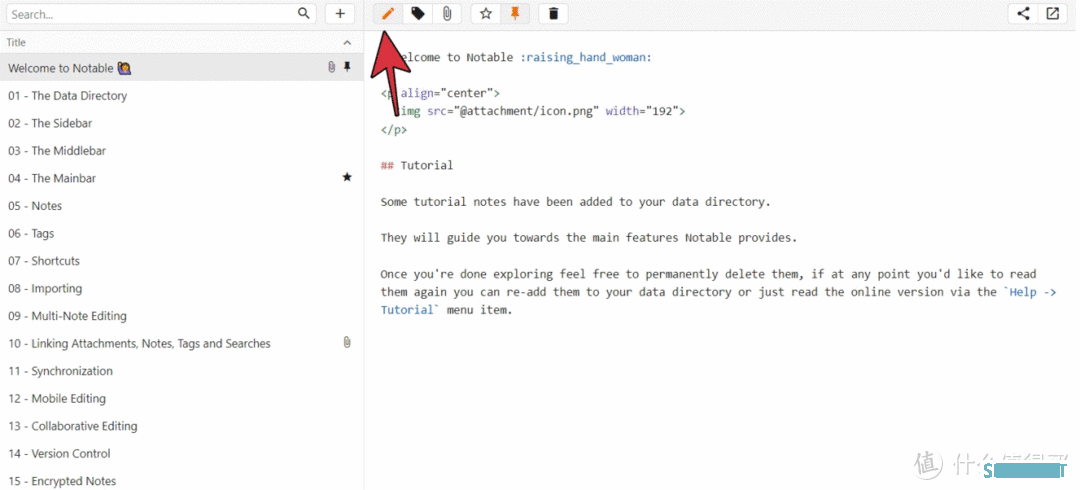Image resolution: width=1080 pixels, height=490 pixels.
Task: Open note 07 - Shortcuts
Action: [182, 261]
